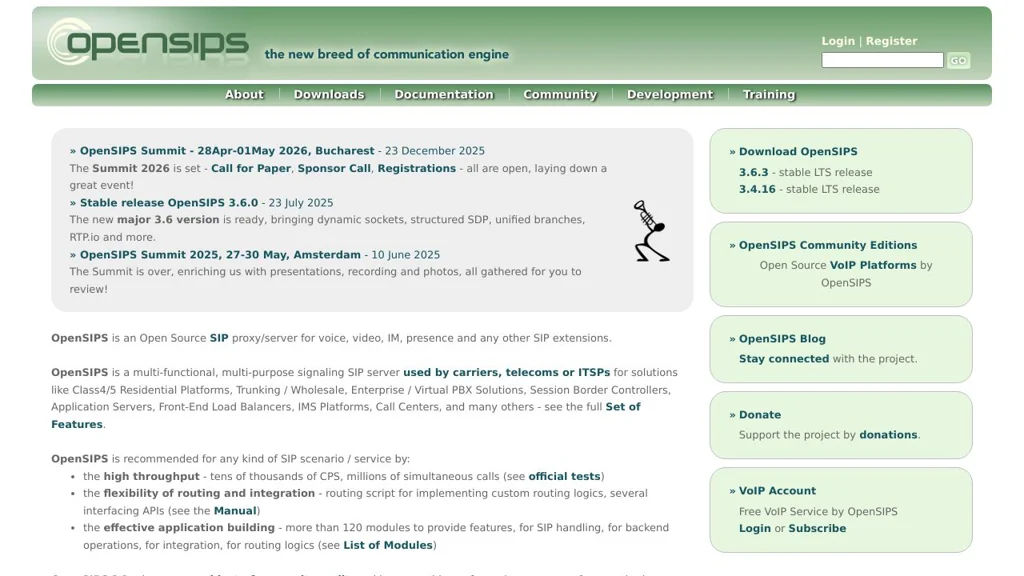Click the '10 June 2025' date text
The image size is (1024, 576).
pos(406,255)
